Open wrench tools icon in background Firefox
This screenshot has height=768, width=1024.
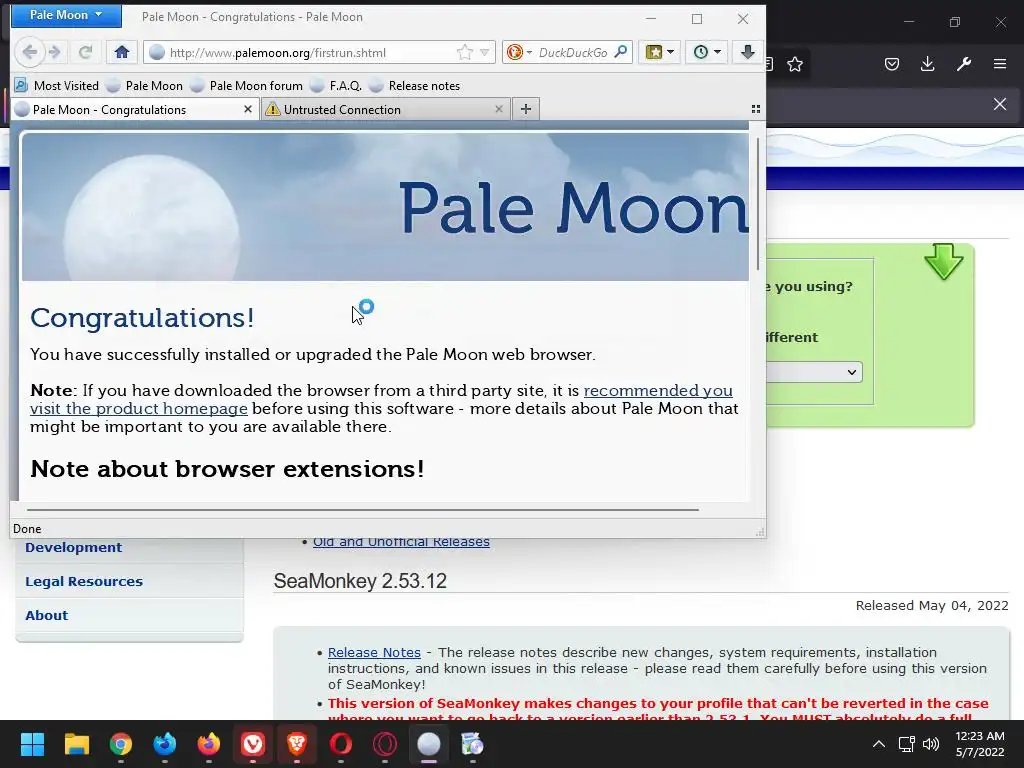tap(964, 64)
